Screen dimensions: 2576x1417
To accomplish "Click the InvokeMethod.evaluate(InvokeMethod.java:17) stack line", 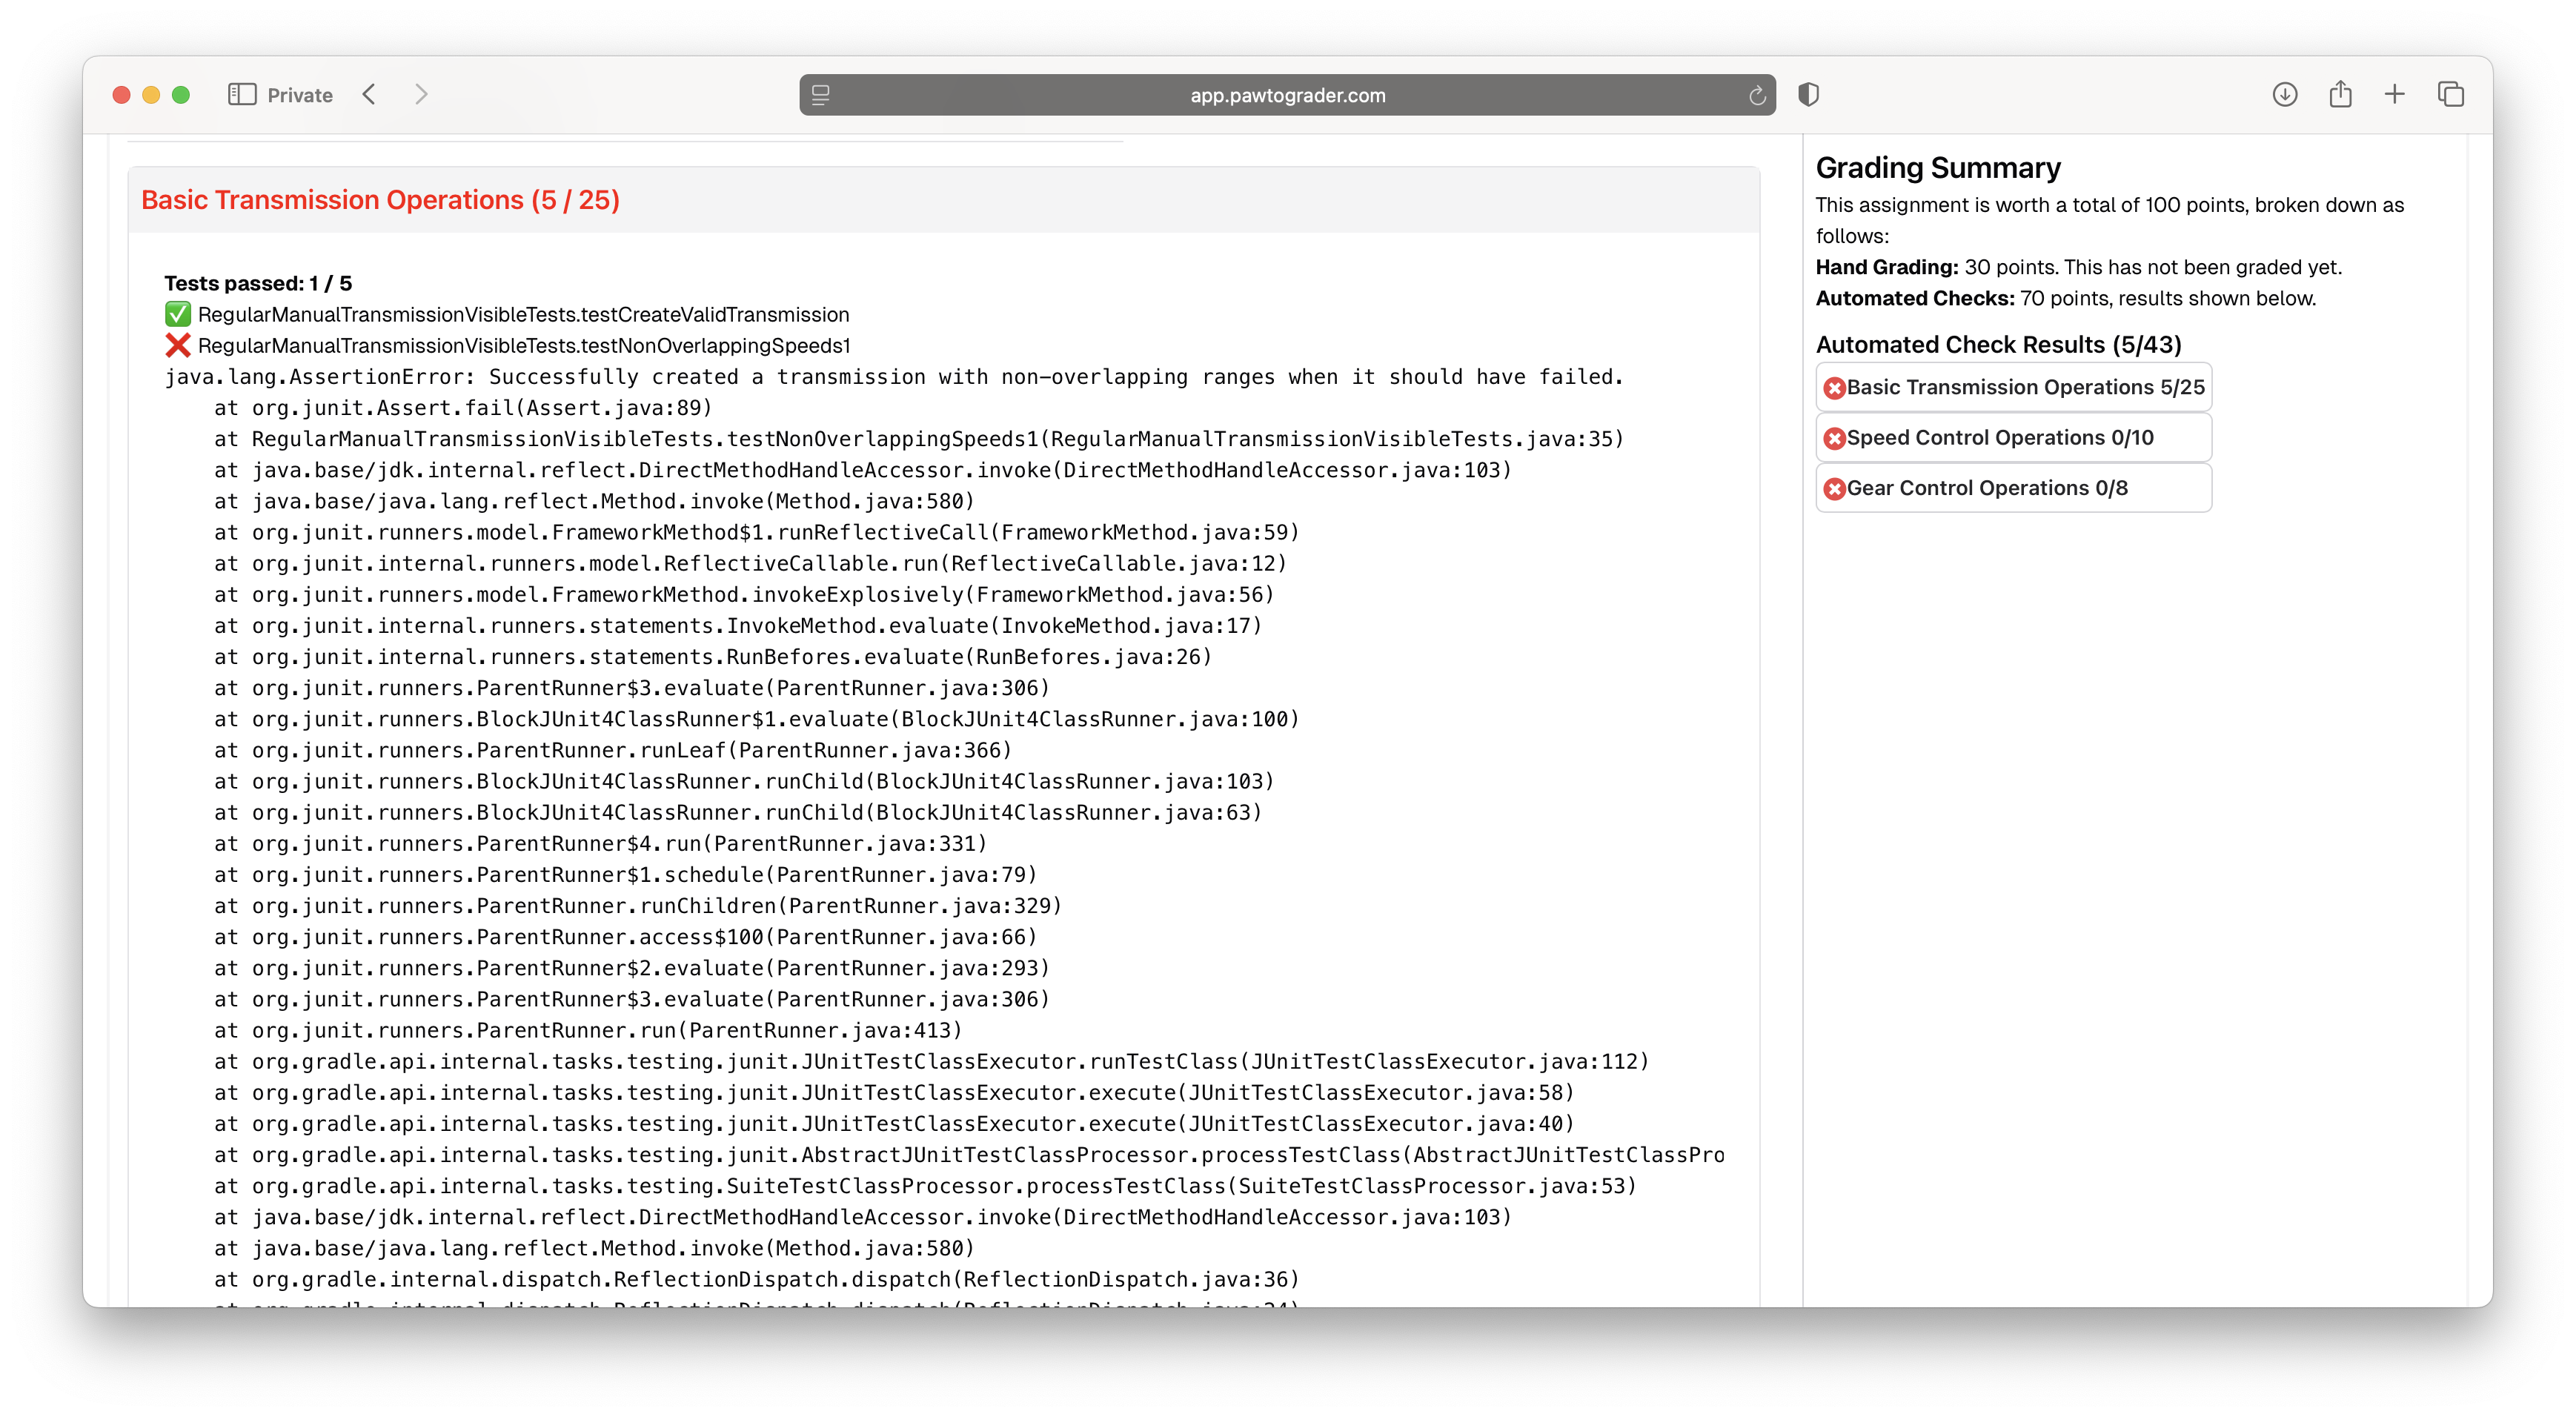I will [738, 625].
